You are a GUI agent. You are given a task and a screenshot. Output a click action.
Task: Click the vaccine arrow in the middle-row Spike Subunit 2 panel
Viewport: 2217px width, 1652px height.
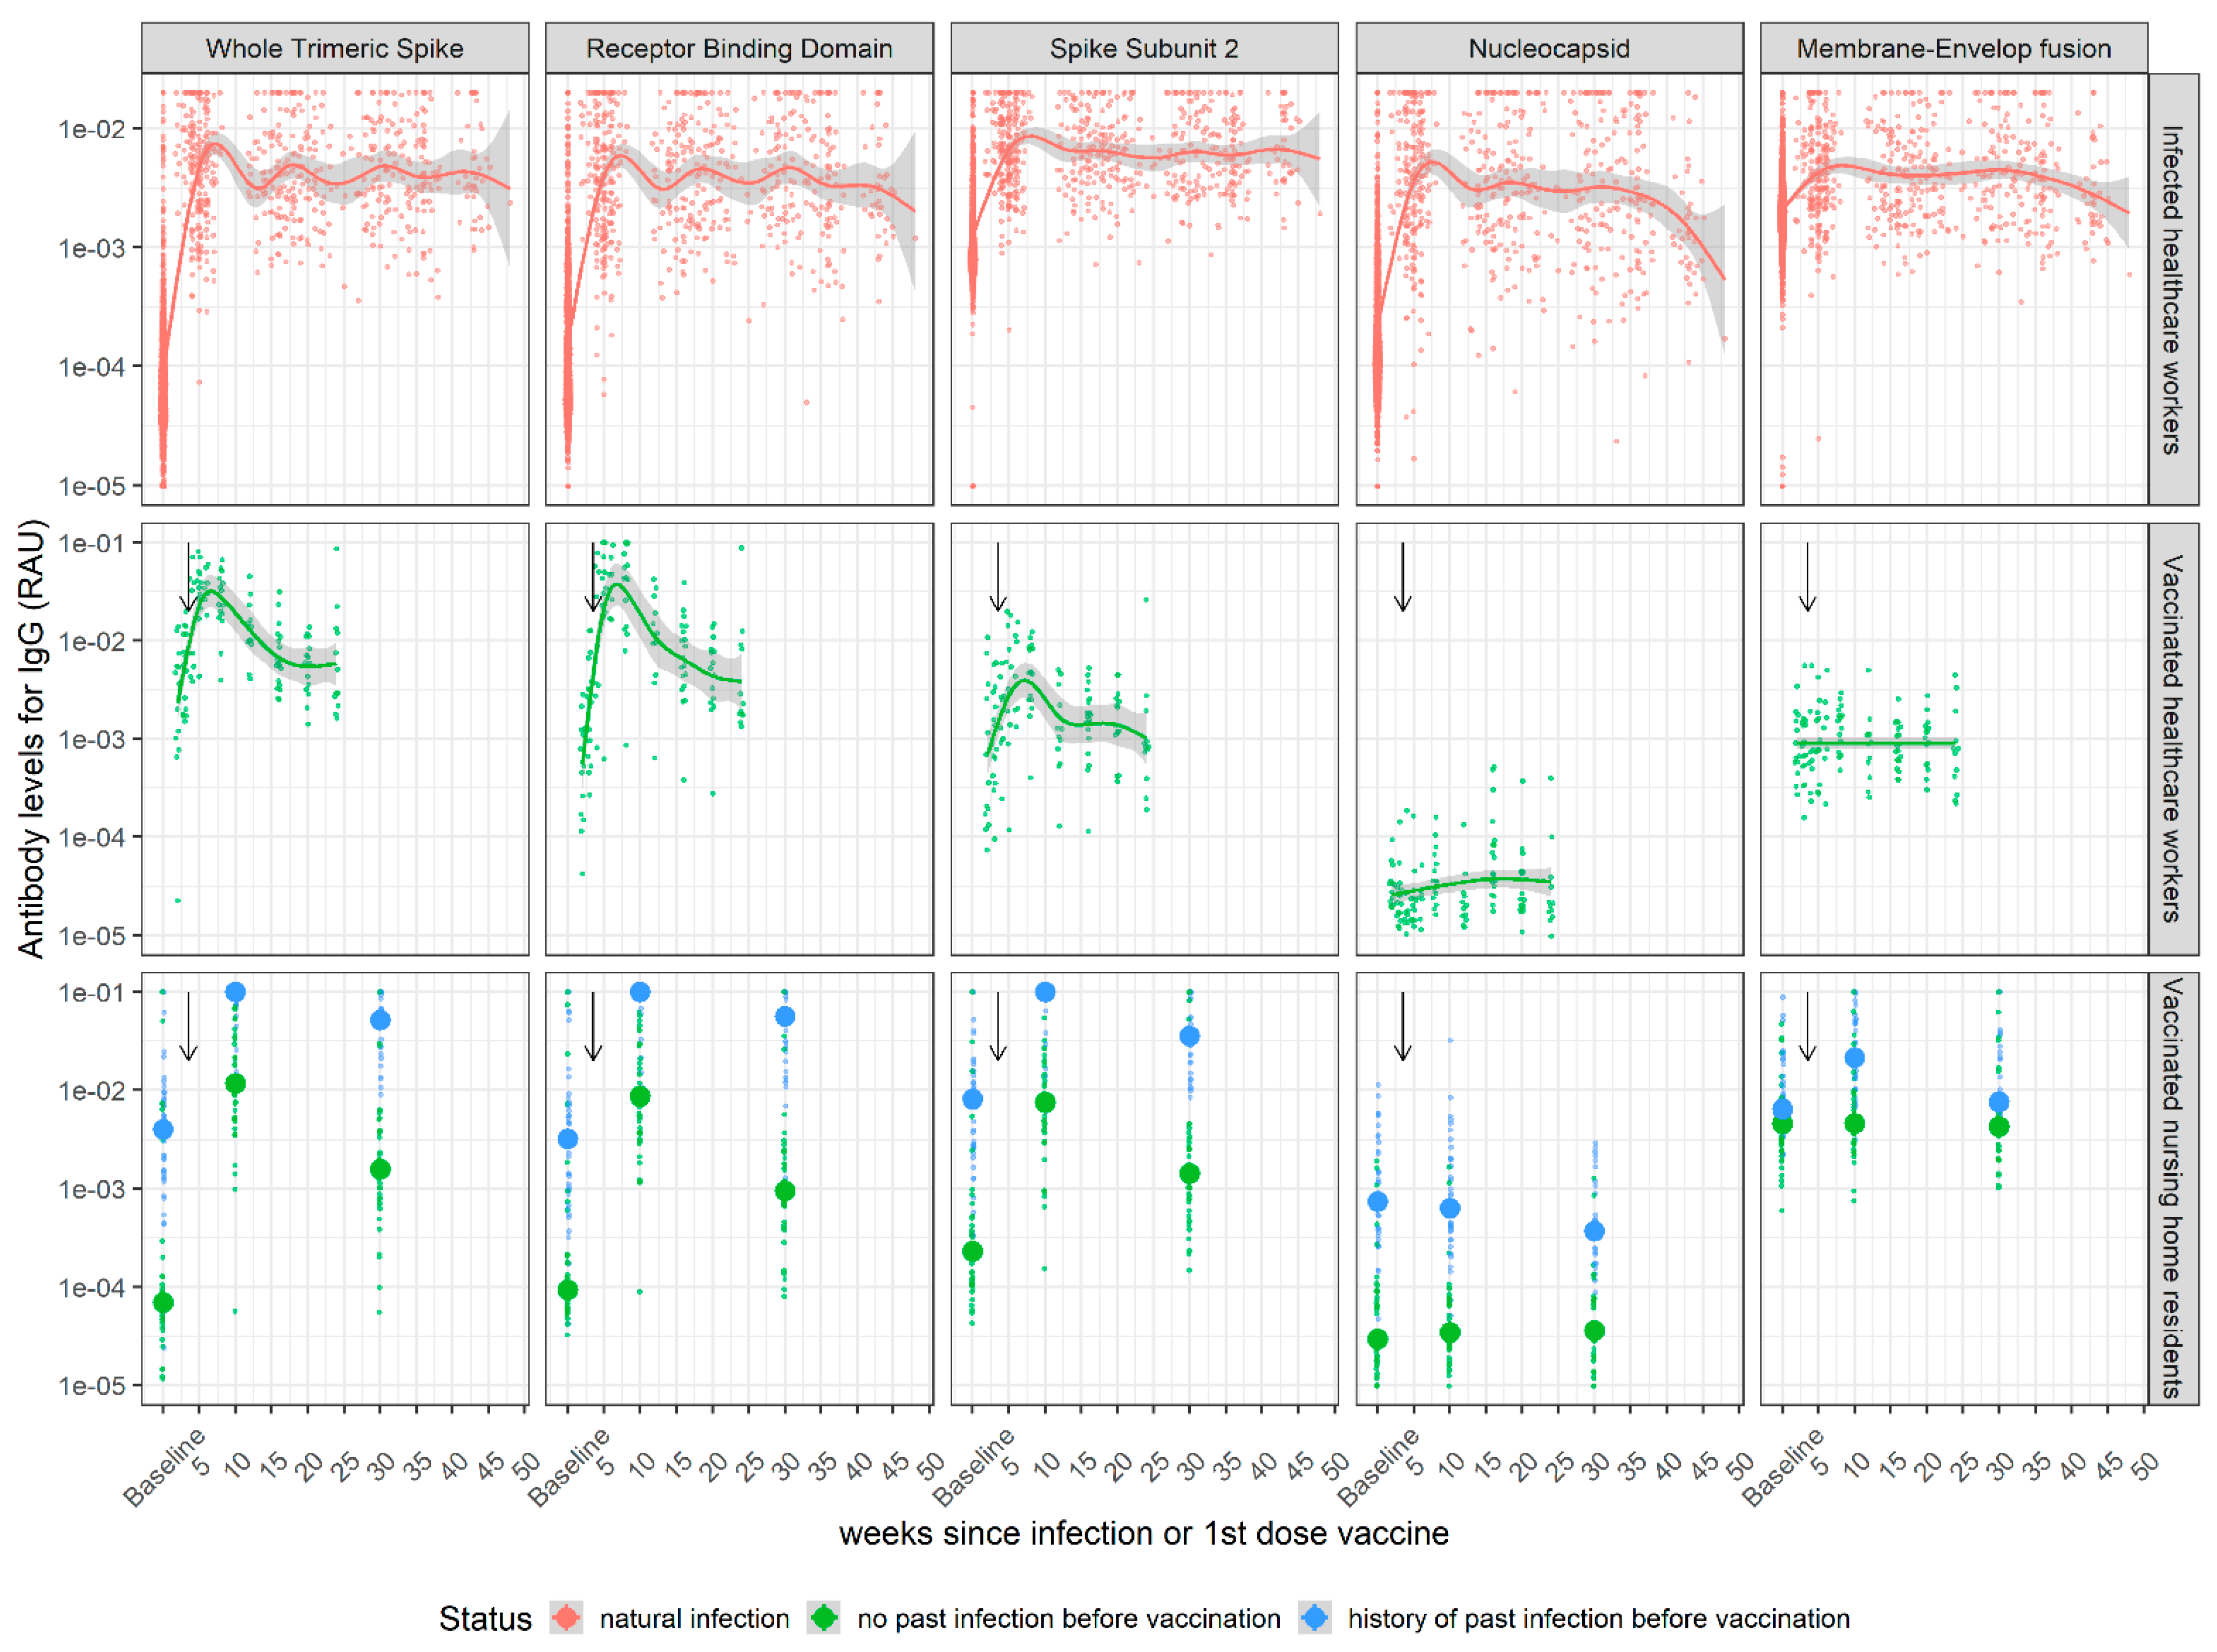click(x=998, y=577)
